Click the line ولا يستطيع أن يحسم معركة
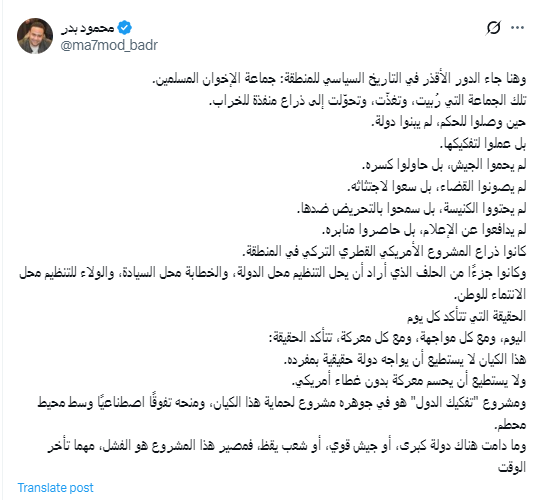 (409, 381)
